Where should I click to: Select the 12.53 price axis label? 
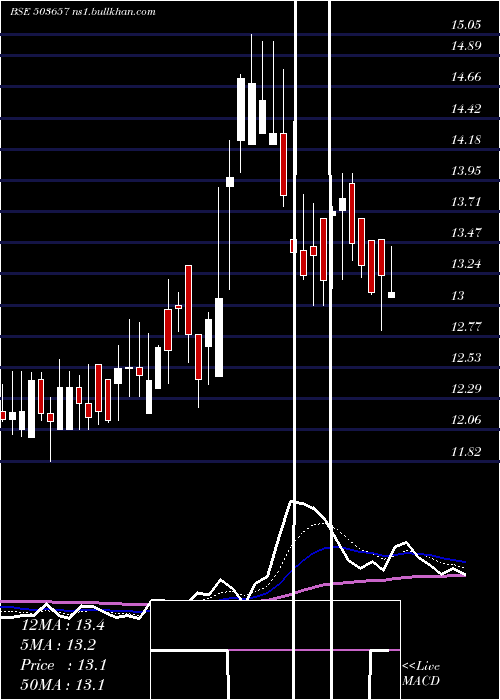[x=466, y=358]
